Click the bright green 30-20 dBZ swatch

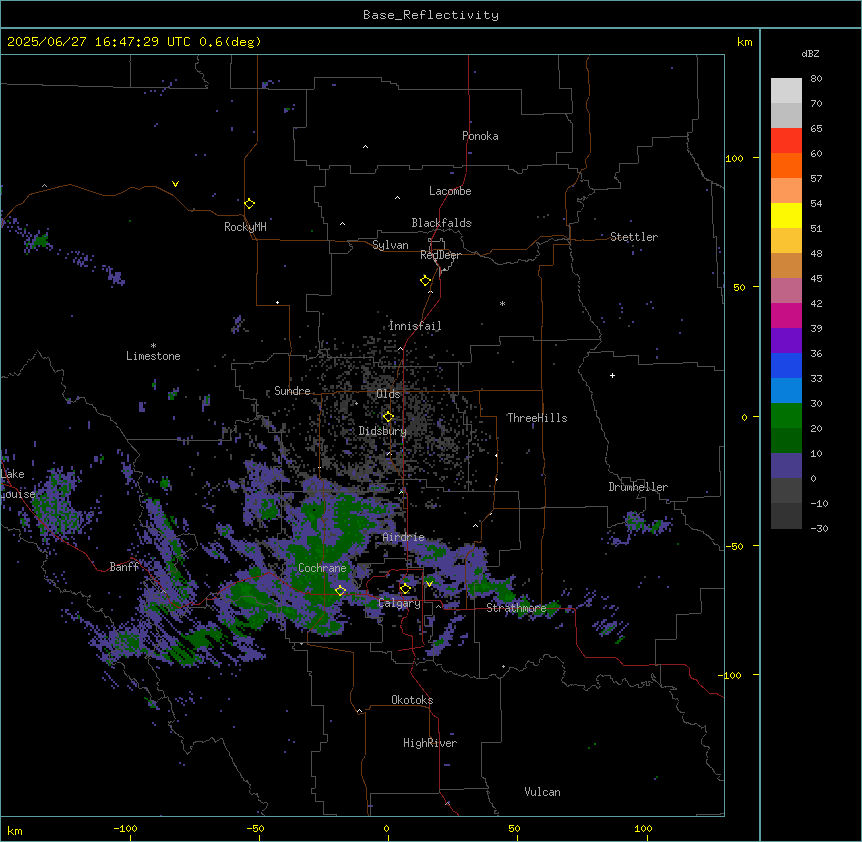(786, 416)
